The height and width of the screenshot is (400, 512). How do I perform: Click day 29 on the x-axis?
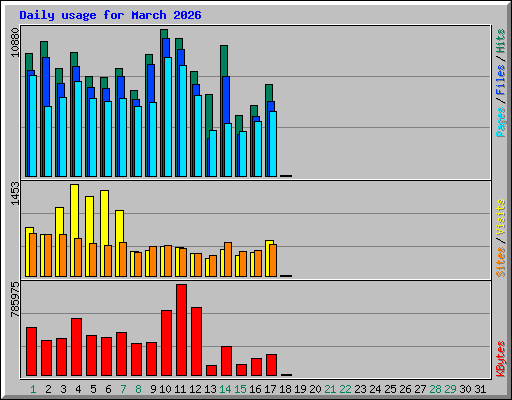[450, 389]
